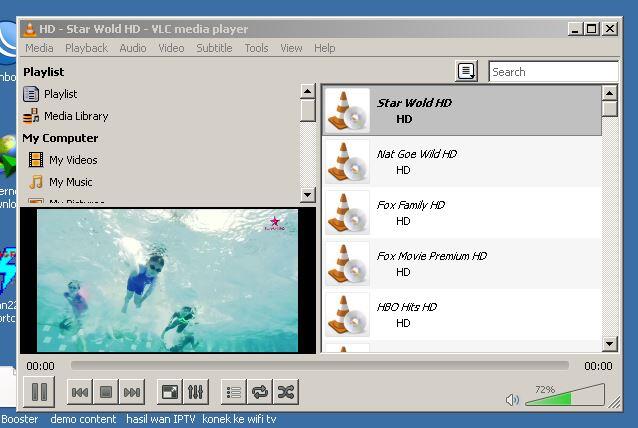
Task: Select the HBO Hits HD entry
Action: point(462,314)
